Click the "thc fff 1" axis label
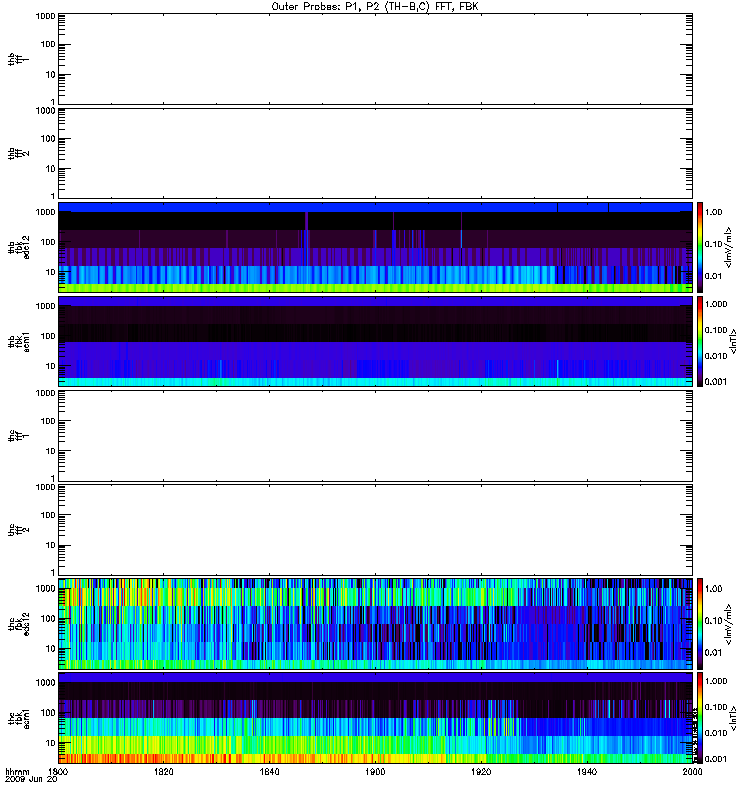This screenshot has width=750, height=800. 19,436
